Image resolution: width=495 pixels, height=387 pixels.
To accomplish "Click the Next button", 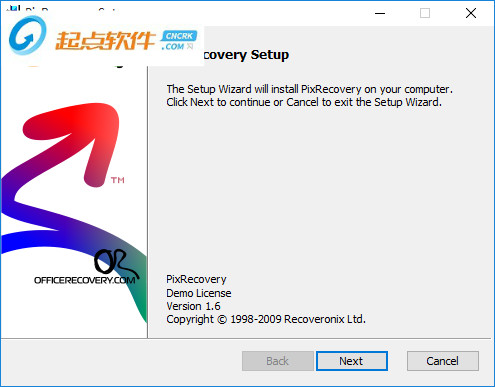I will point(352,361).
